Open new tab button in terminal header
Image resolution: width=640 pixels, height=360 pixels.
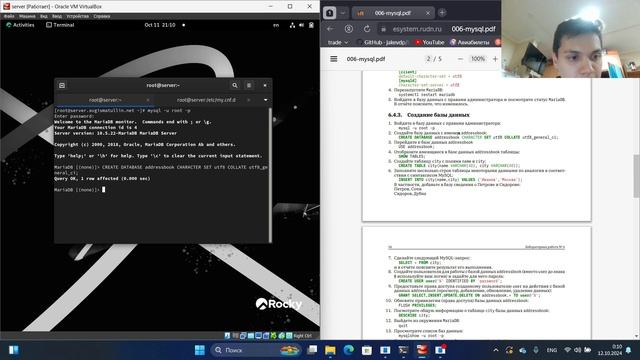62,85
